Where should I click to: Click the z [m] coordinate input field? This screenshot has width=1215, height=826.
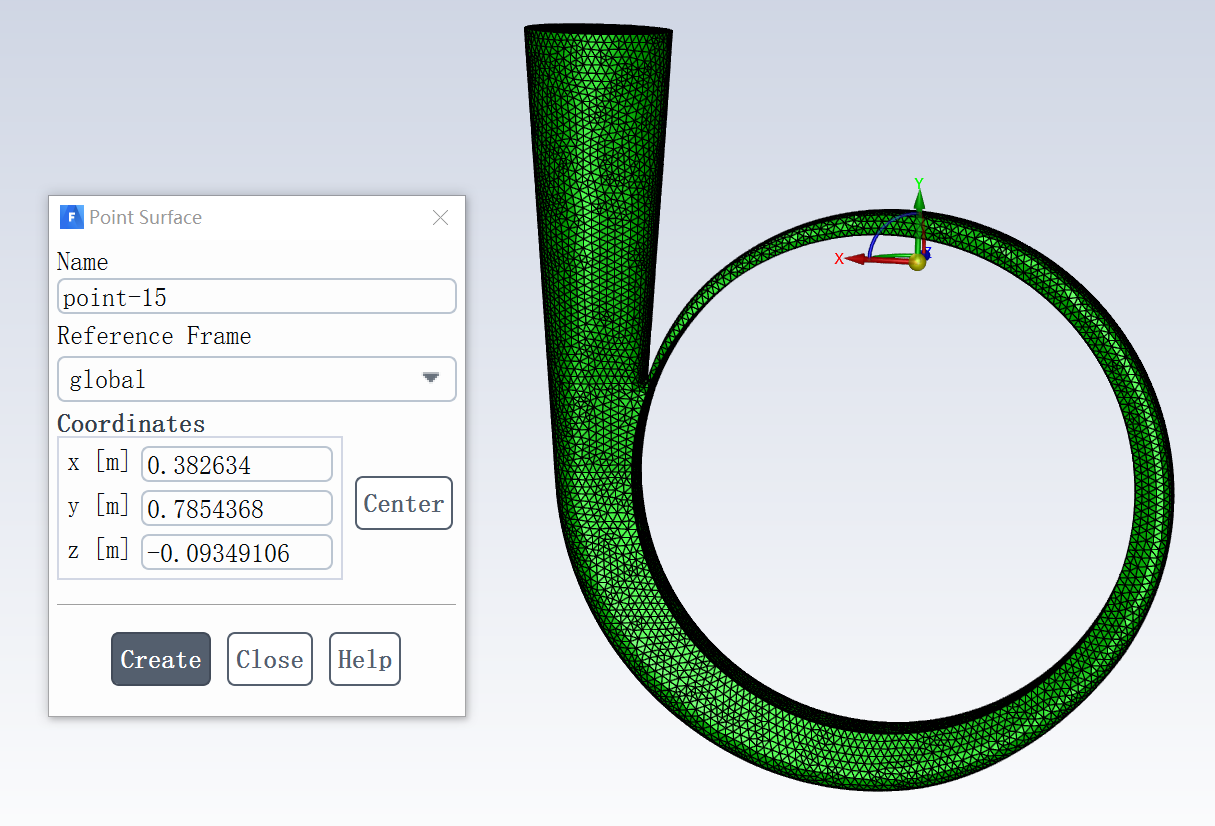(236, 552)
